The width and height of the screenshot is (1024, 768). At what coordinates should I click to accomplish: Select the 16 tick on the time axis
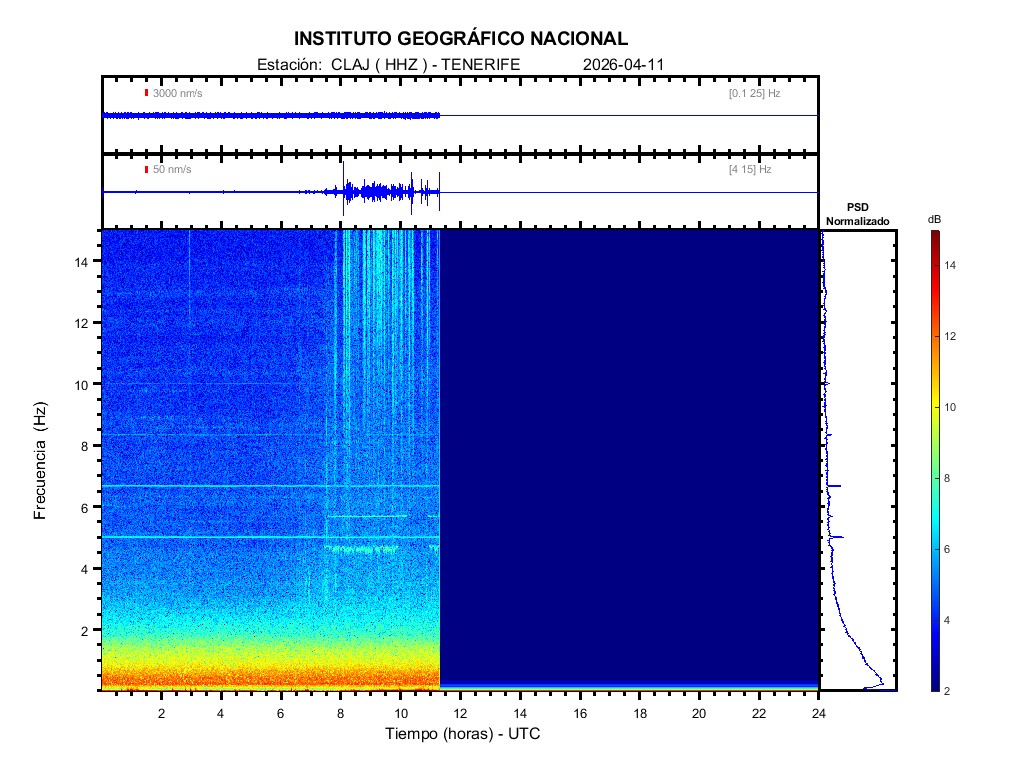(580, 712)
